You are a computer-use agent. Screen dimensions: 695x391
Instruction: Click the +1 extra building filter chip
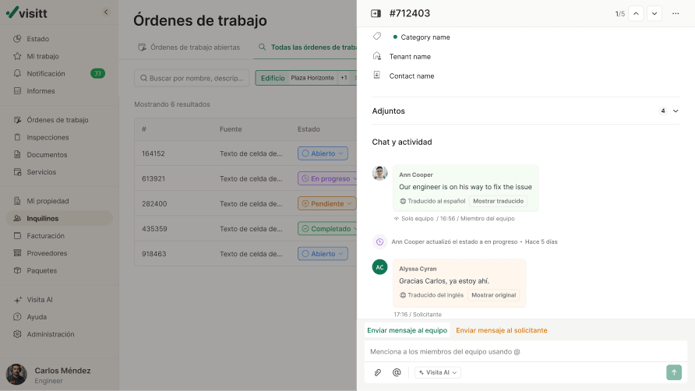point(344,78)
